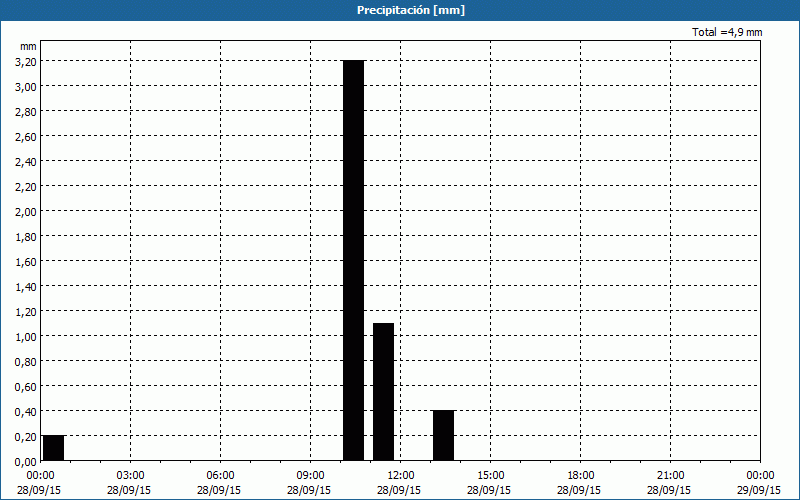Select the 1,00 y-axis value

point(26,336)
